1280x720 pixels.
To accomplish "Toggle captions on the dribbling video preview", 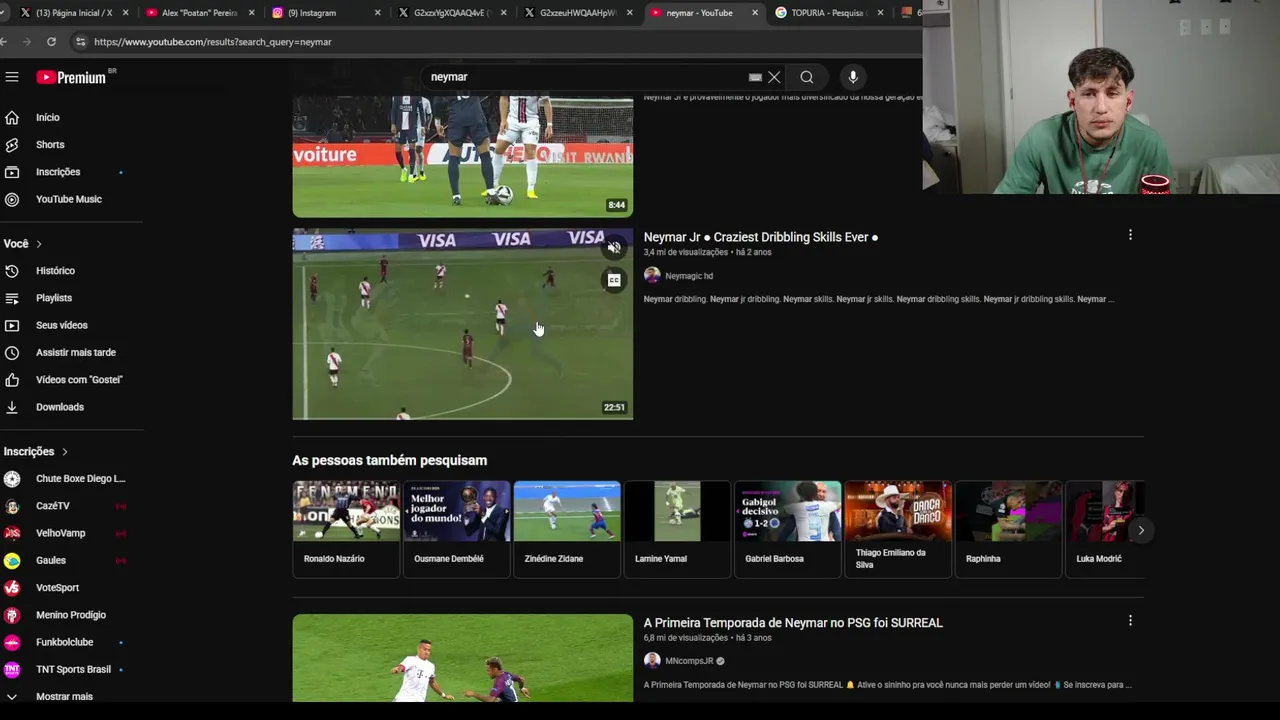I will [x=614, y=280].
